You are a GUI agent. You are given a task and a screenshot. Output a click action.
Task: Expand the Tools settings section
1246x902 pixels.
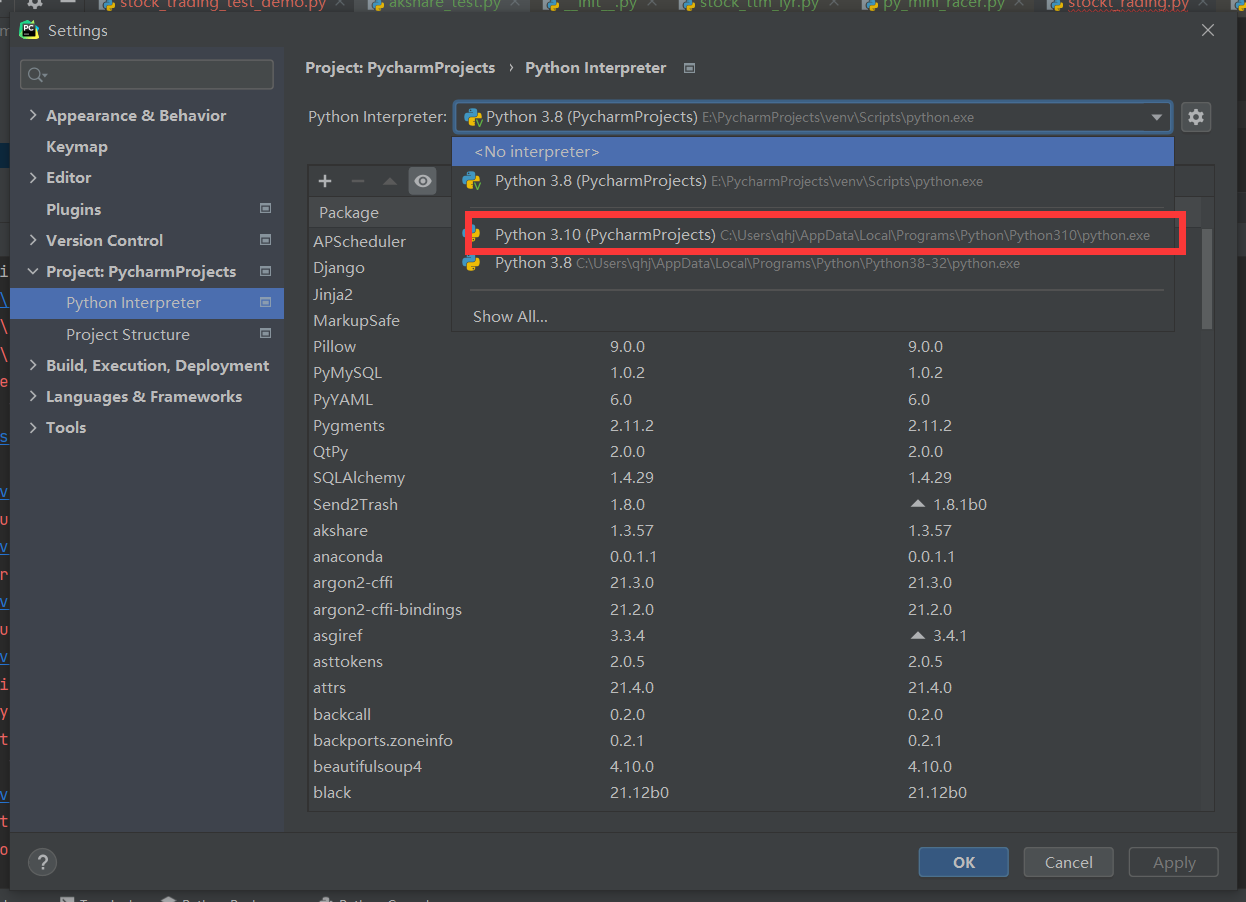click(33, 427)
